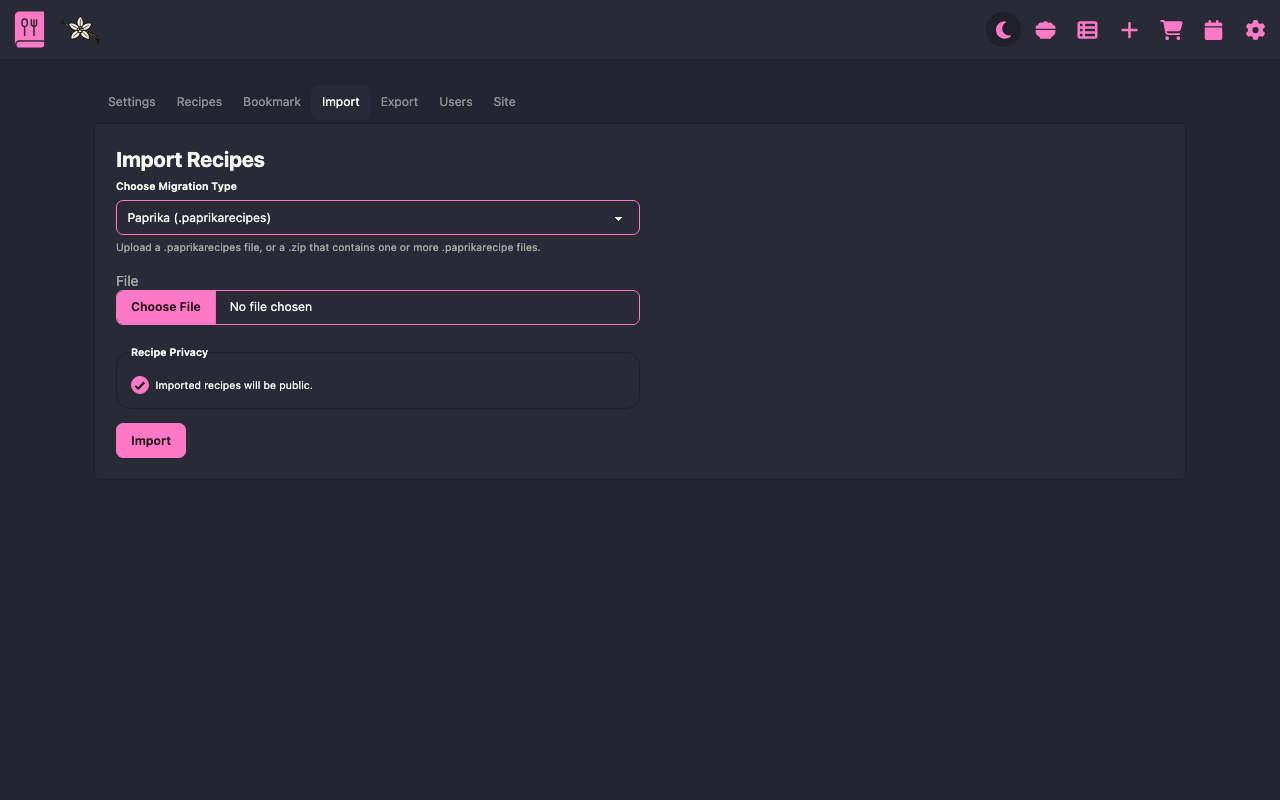
Task: Open the calendar meal plan icon
Action: coord(1214,30)
